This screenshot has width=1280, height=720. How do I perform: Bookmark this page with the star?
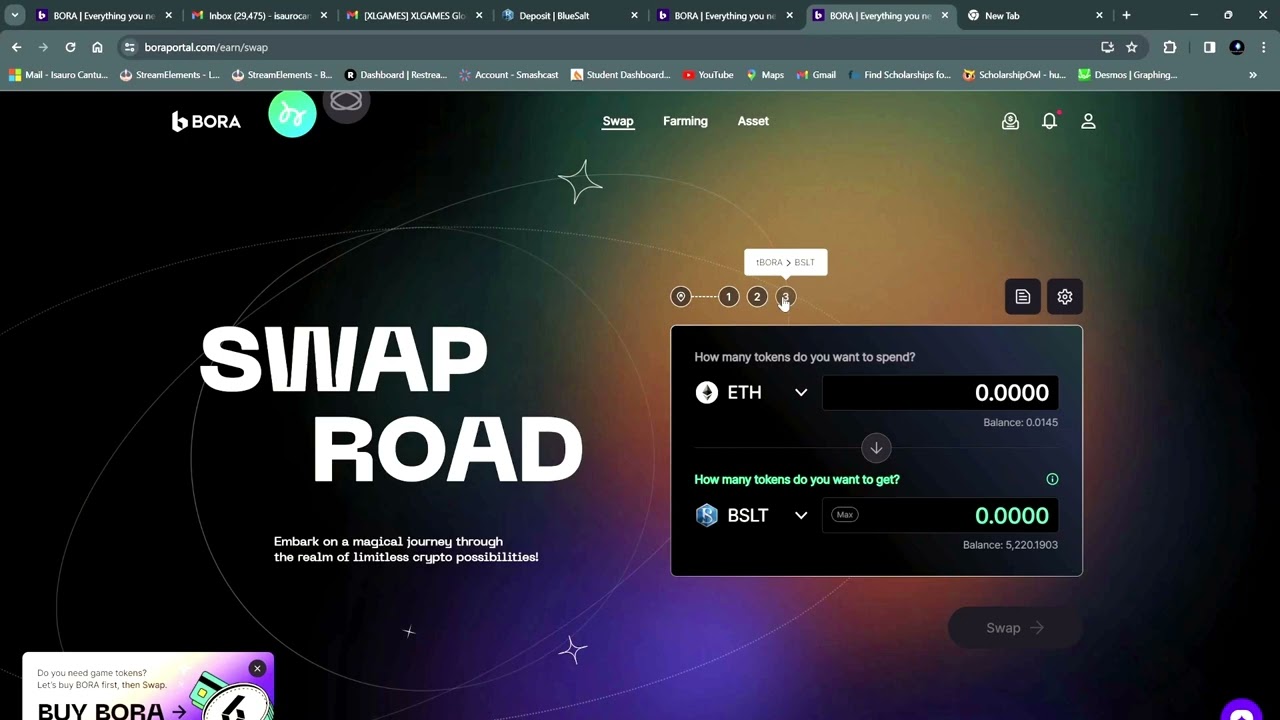coord(1131,47)
